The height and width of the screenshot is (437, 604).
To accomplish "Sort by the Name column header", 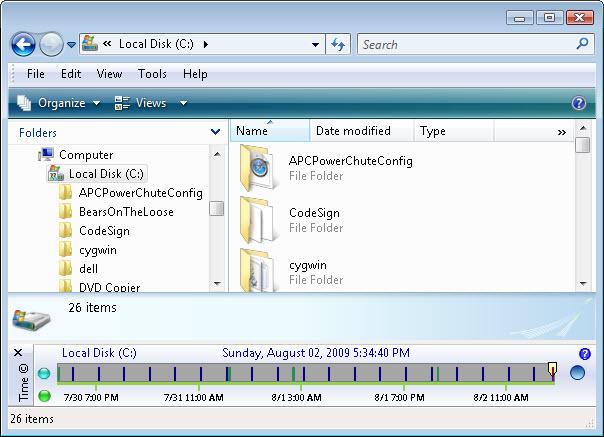I will click(270, 131).
